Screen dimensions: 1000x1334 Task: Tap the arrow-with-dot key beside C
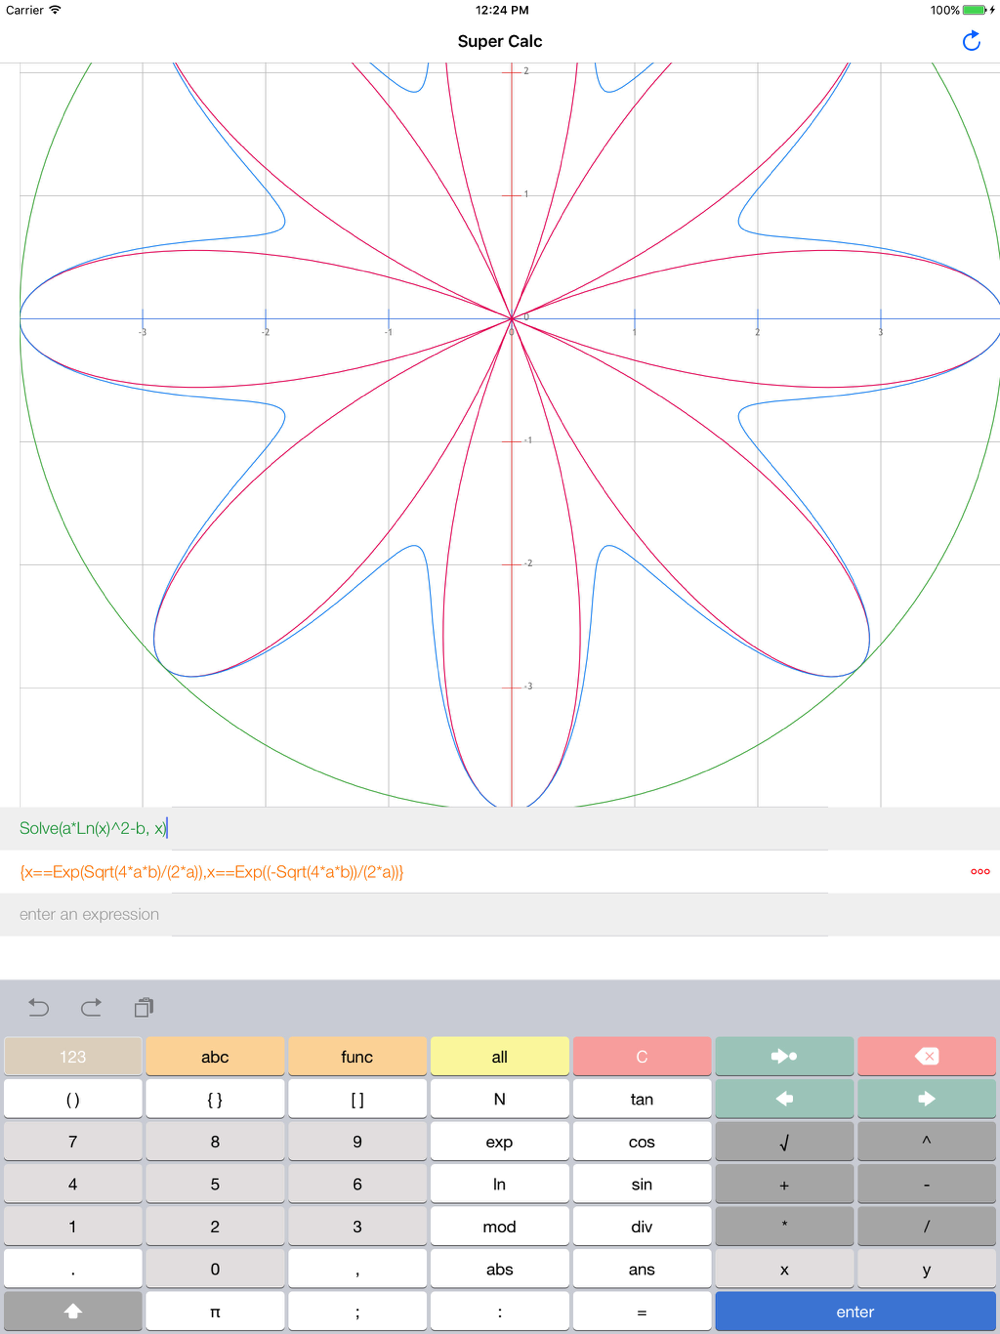click(784, 1056)
